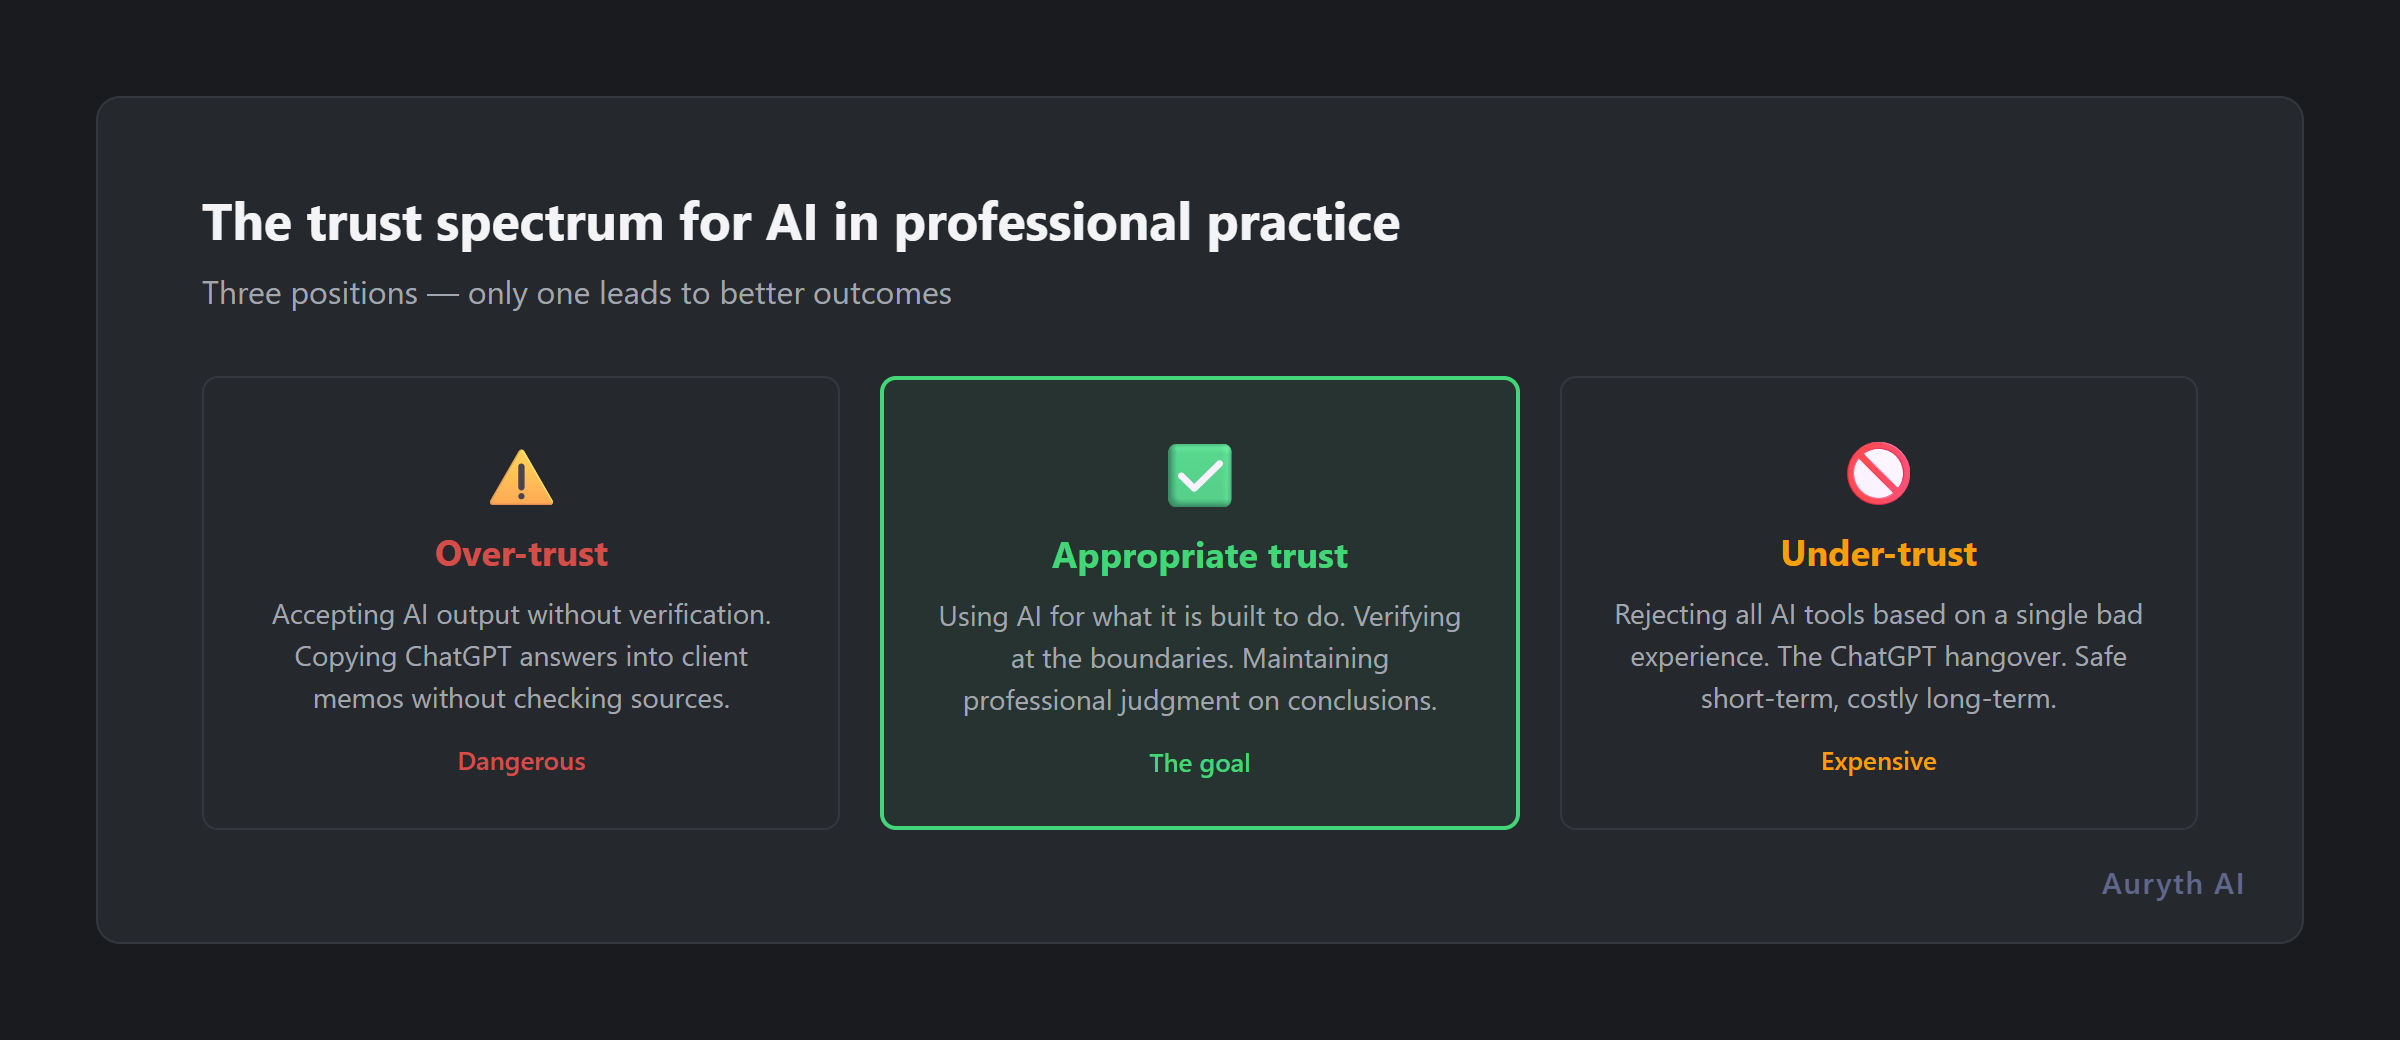Viewport: 2400px width, 1040px height.
Task: Select the Under-trust heading
Action: [x=1878, y=554]
